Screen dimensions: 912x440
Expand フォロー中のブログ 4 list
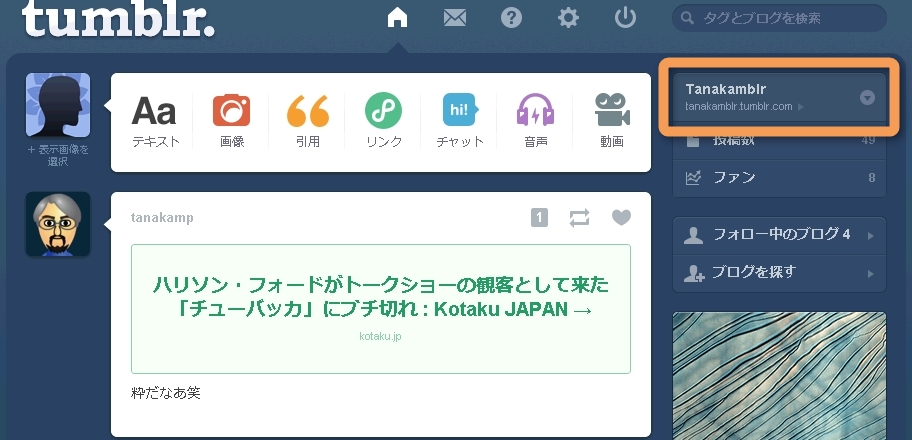click(779, 235)
